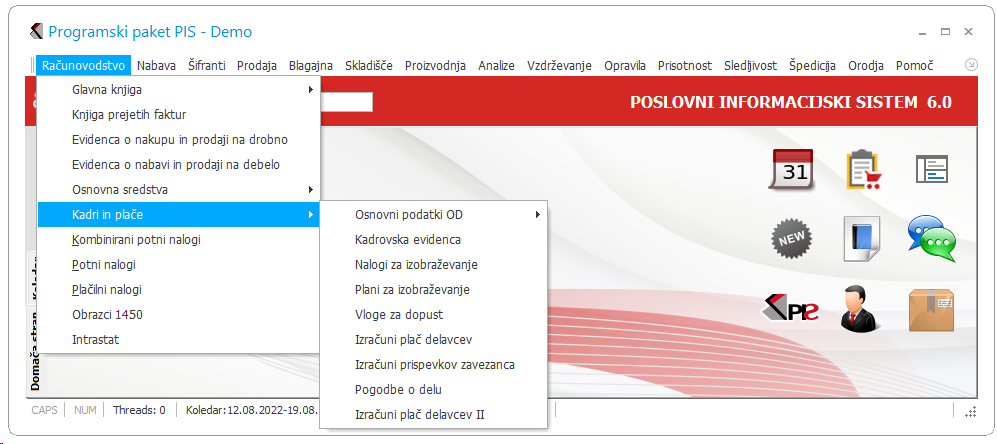Open the chat speech bubbles icon
The width and height of the screenshot is (997, 444).
pos(932,239)
